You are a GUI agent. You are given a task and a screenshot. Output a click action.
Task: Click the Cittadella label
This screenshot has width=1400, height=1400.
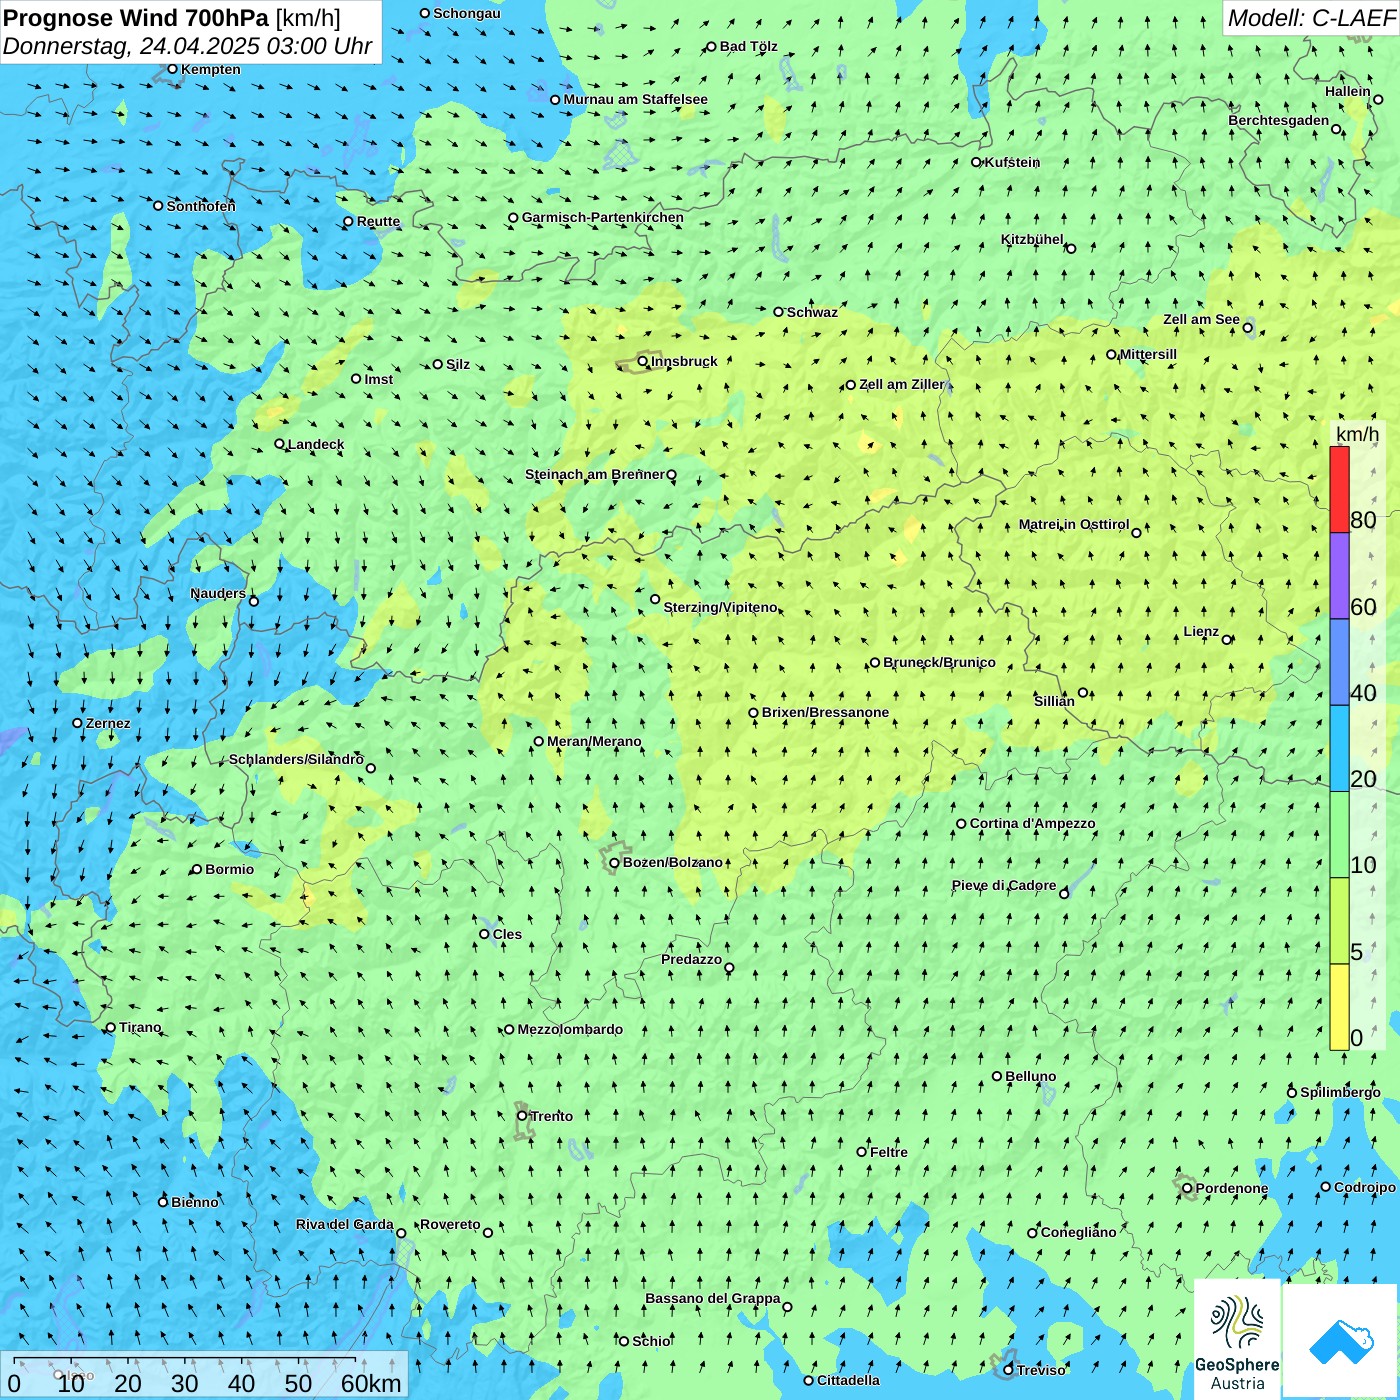[849, 1381]
